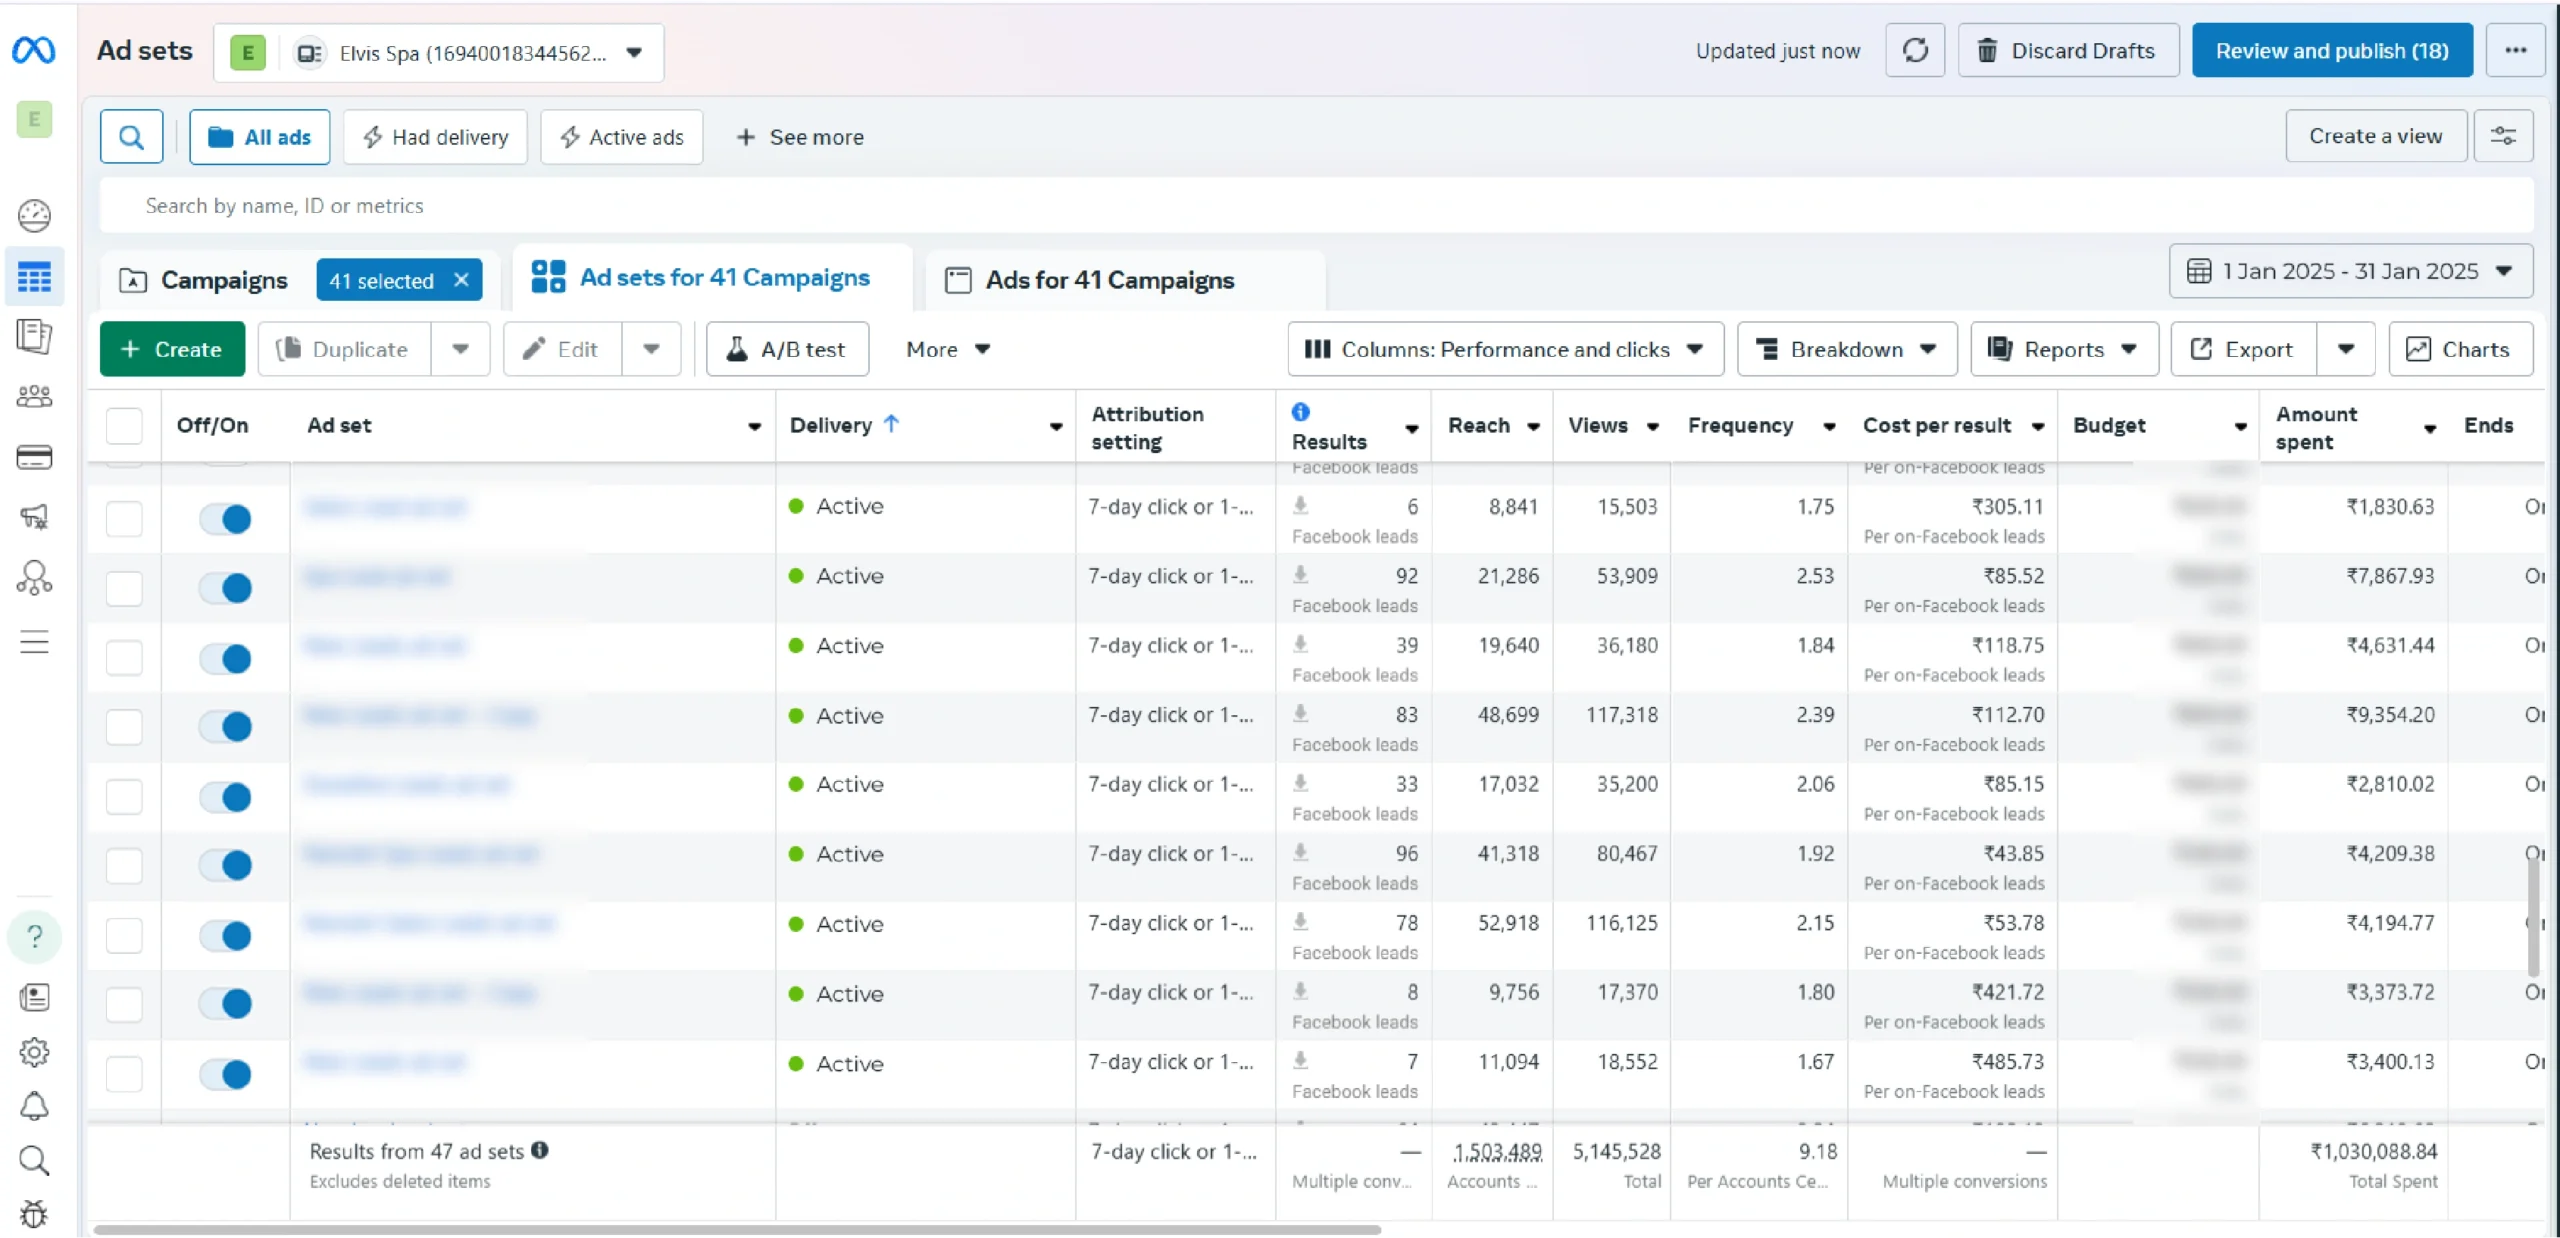Viewport: 2560px width, 1238px height.
Task: Open the notifications bell in sidebar
Action: (x=34, y=1105)
